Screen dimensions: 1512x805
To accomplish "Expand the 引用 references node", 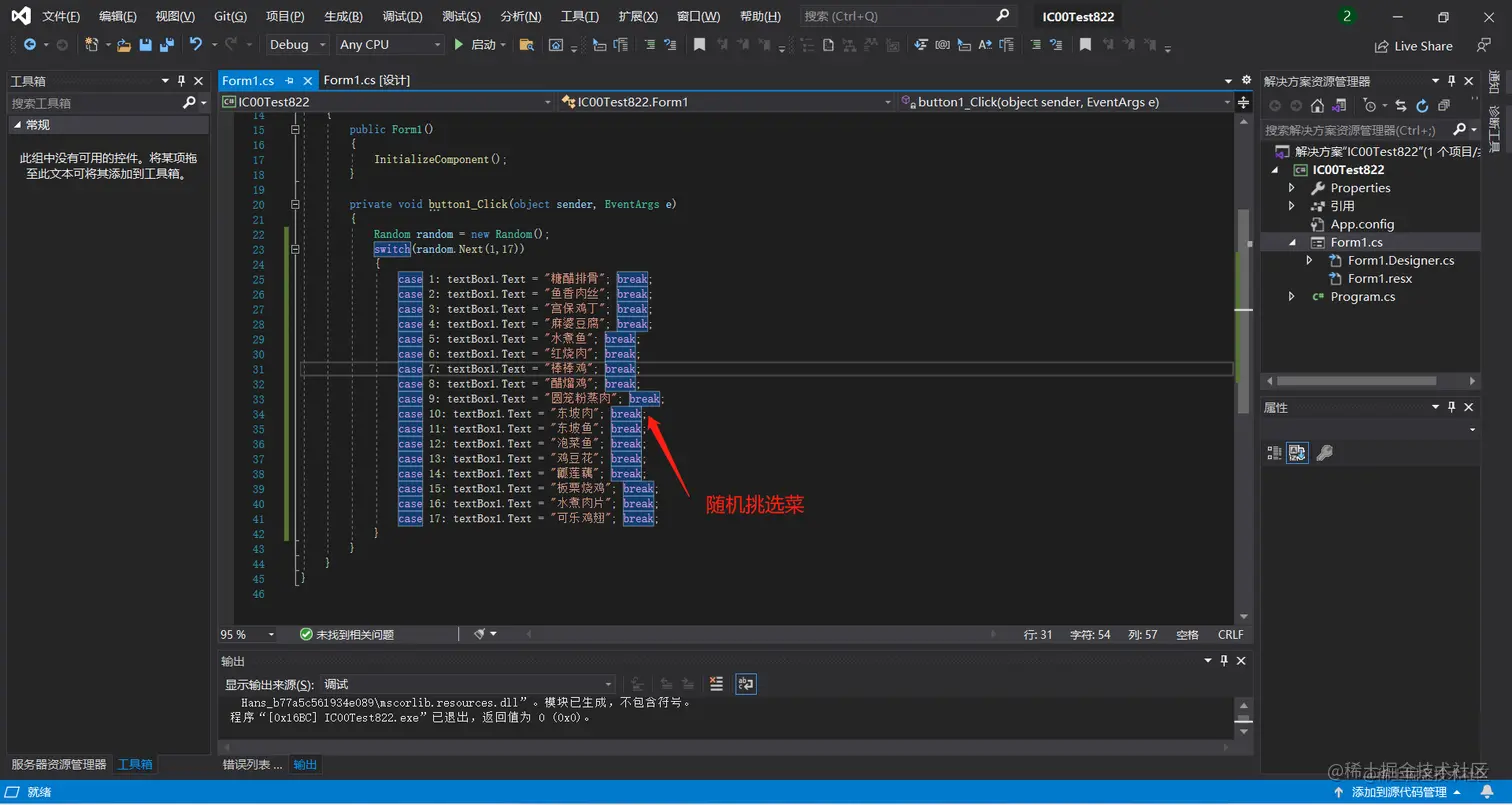I will tap(1292, 206).
